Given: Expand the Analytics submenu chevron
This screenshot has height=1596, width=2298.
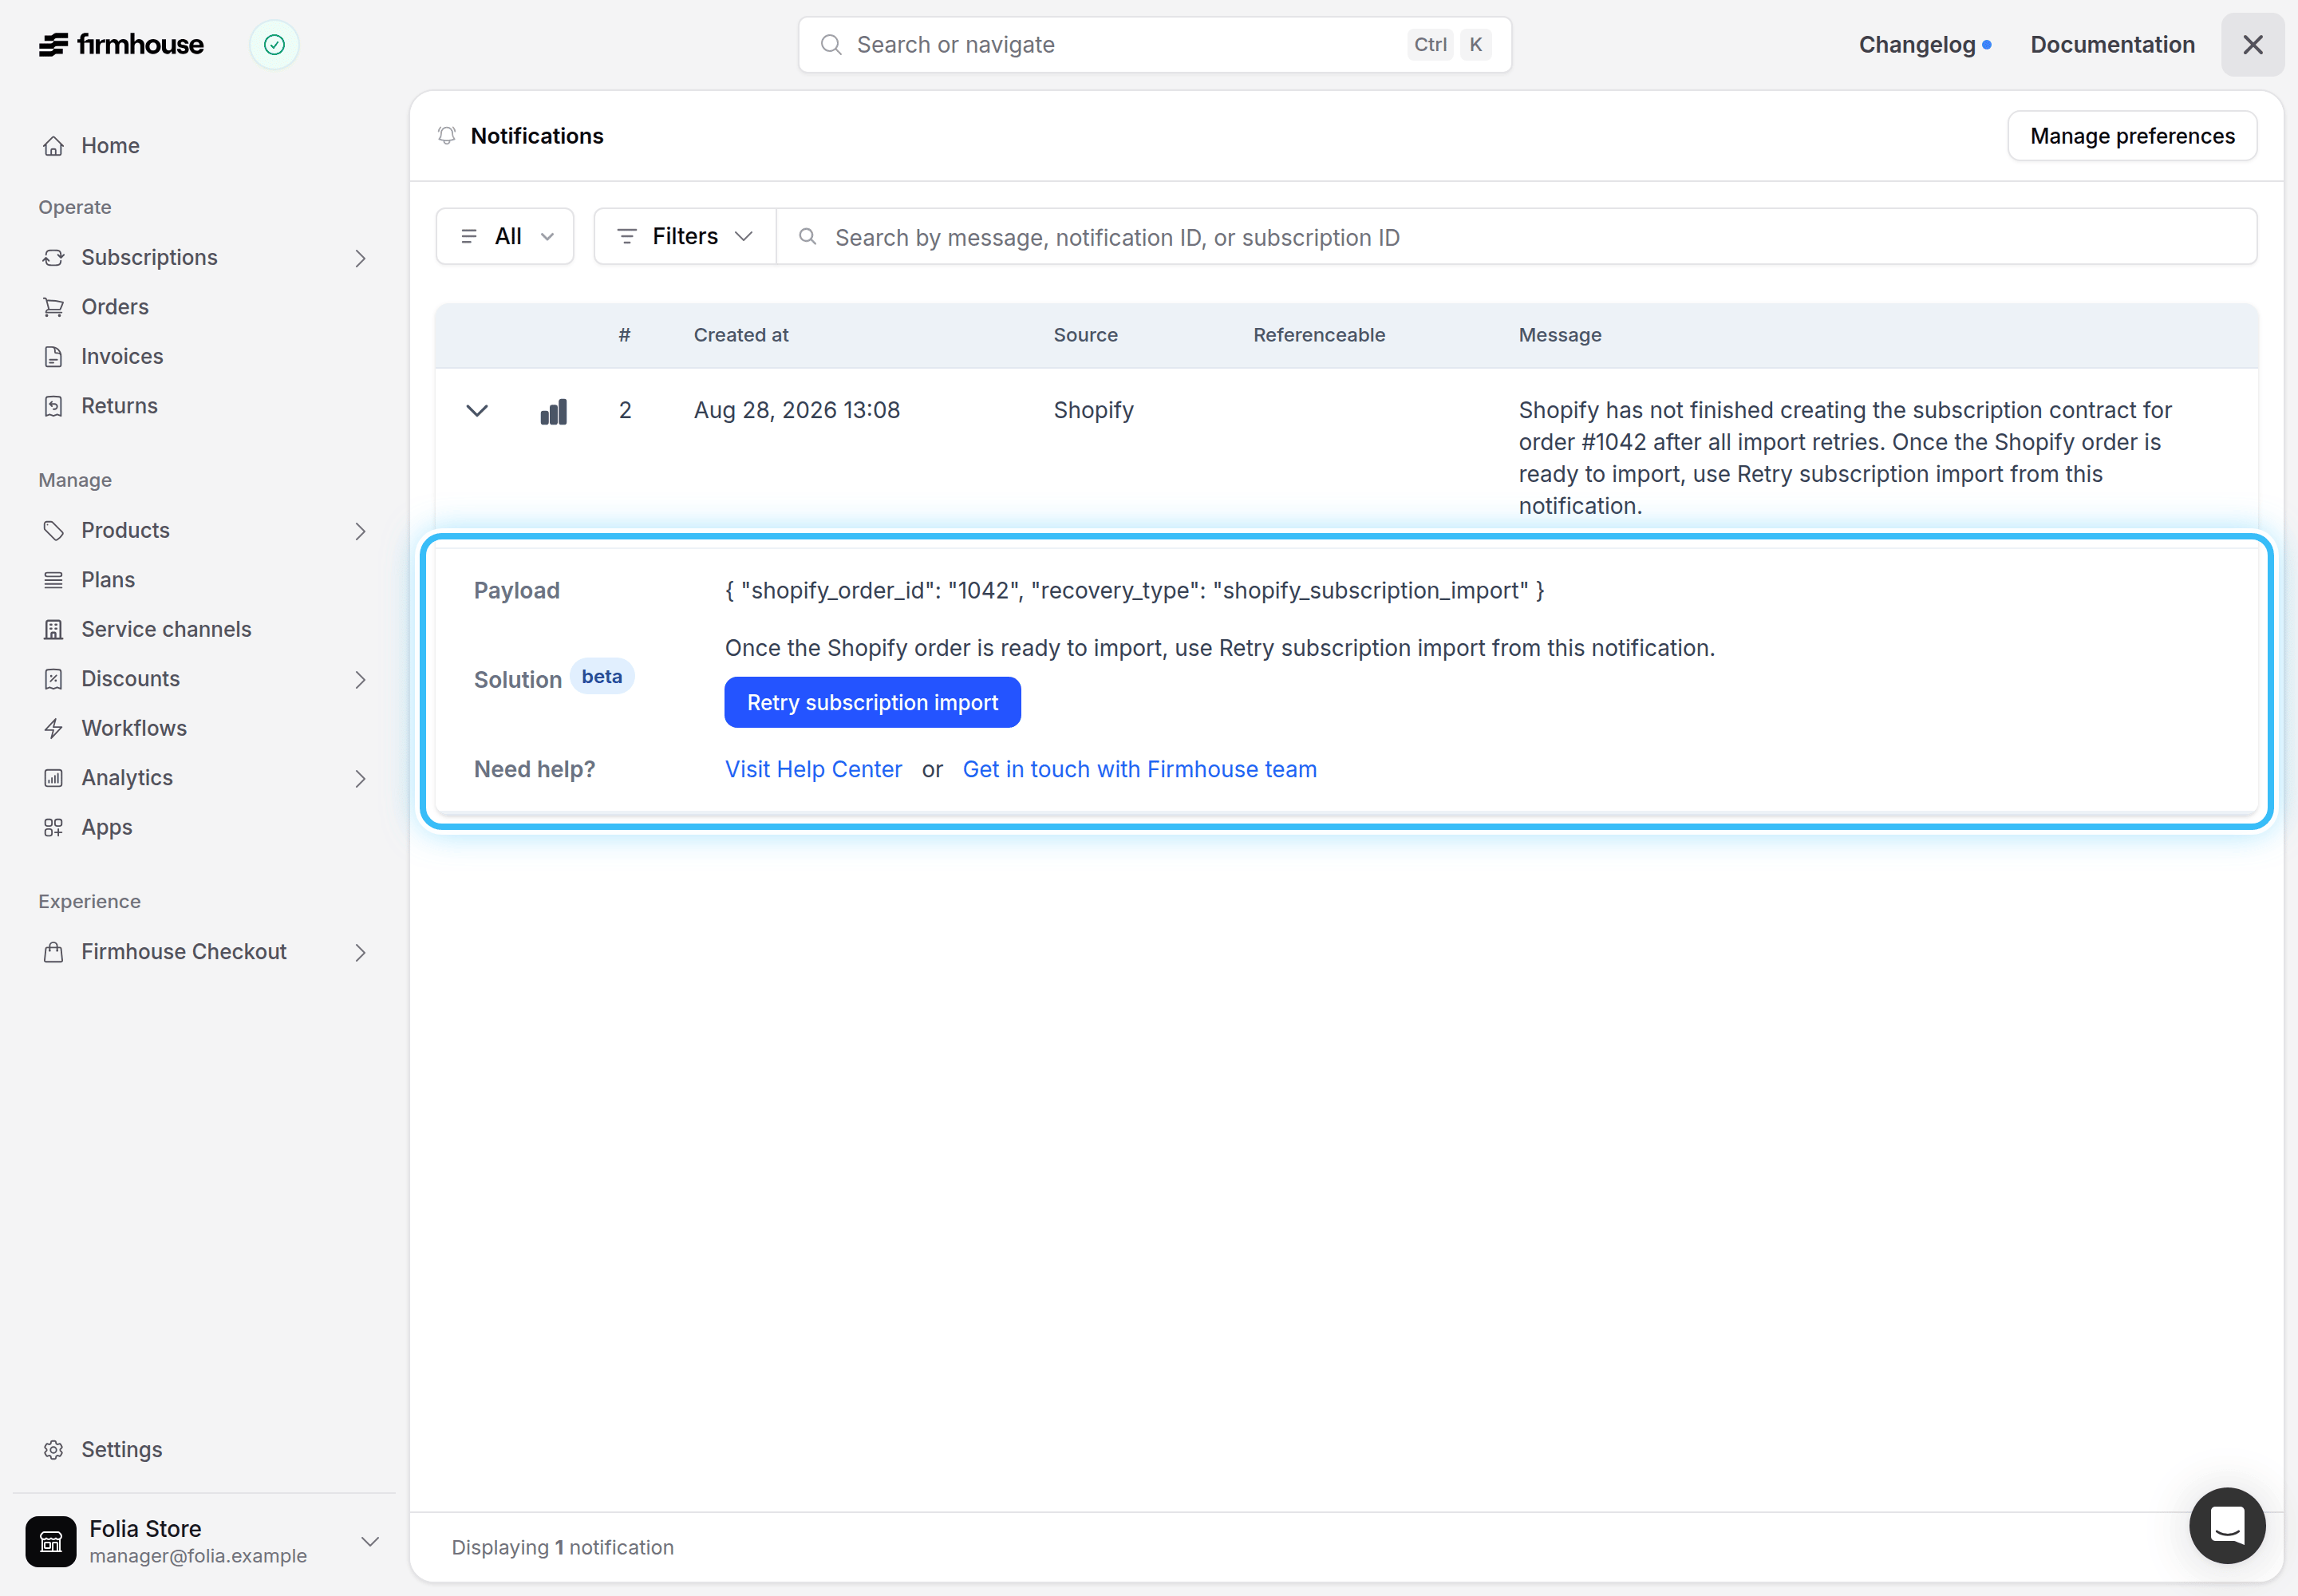Looking at the screenshot, I should coord(360,779).
